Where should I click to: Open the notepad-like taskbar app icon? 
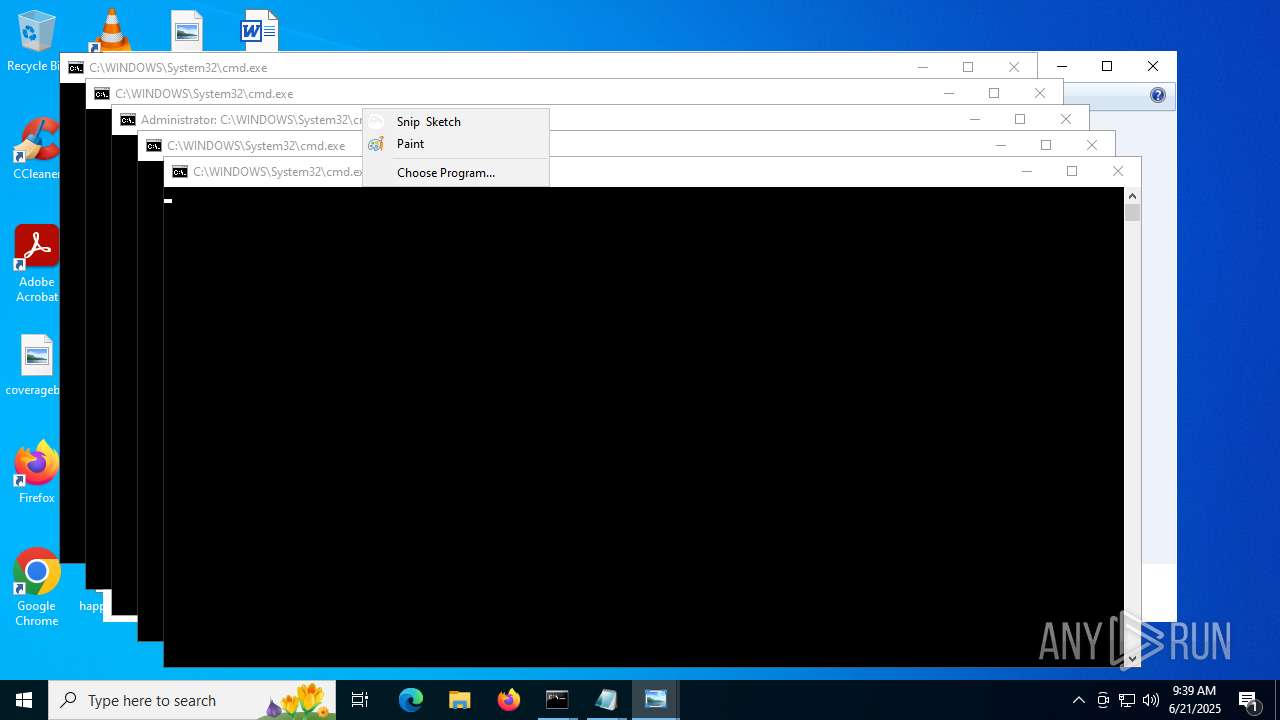pyautogui.click(x=606, y=700)
